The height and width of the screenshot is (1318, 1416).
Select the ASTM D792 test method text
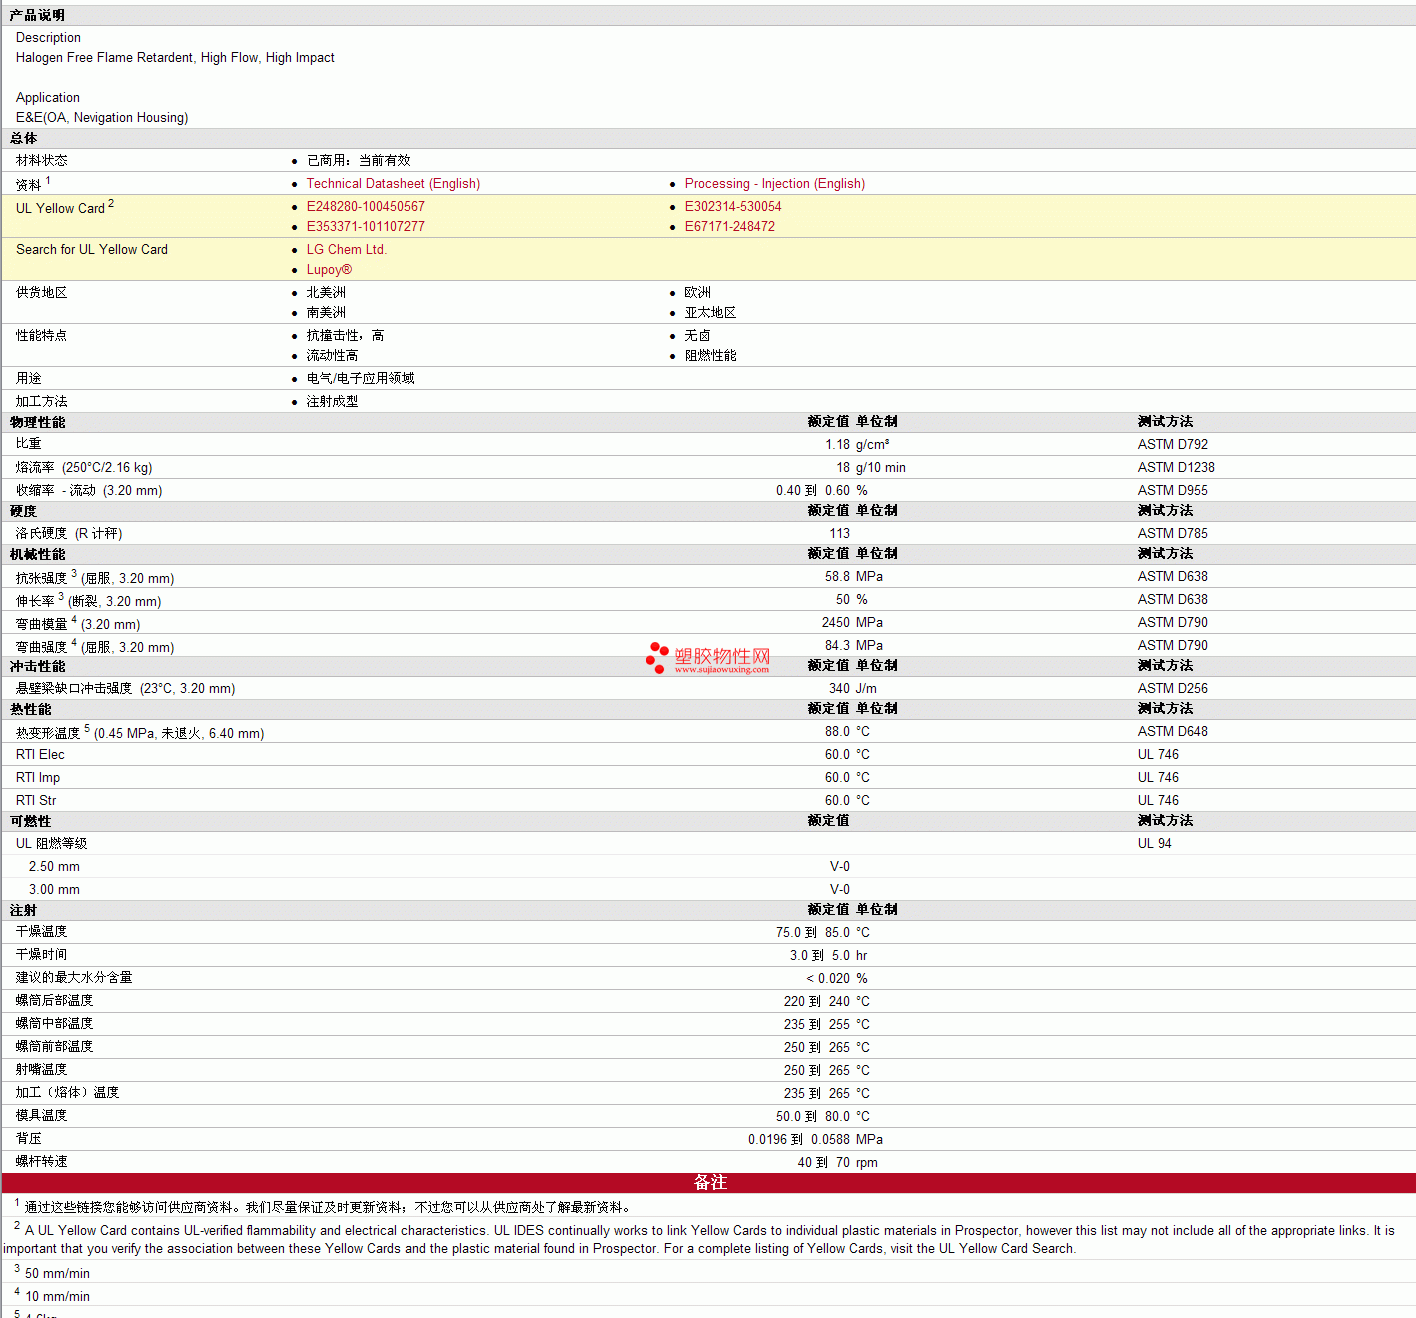click(x=1173, y=445)
